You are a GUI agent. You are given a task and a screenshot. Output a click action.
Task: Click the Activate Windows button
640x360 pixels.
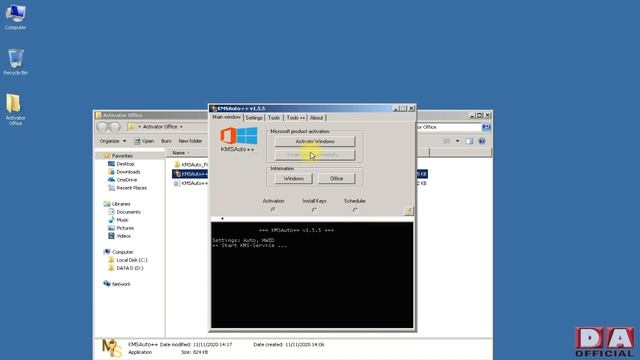coord(315,141)
